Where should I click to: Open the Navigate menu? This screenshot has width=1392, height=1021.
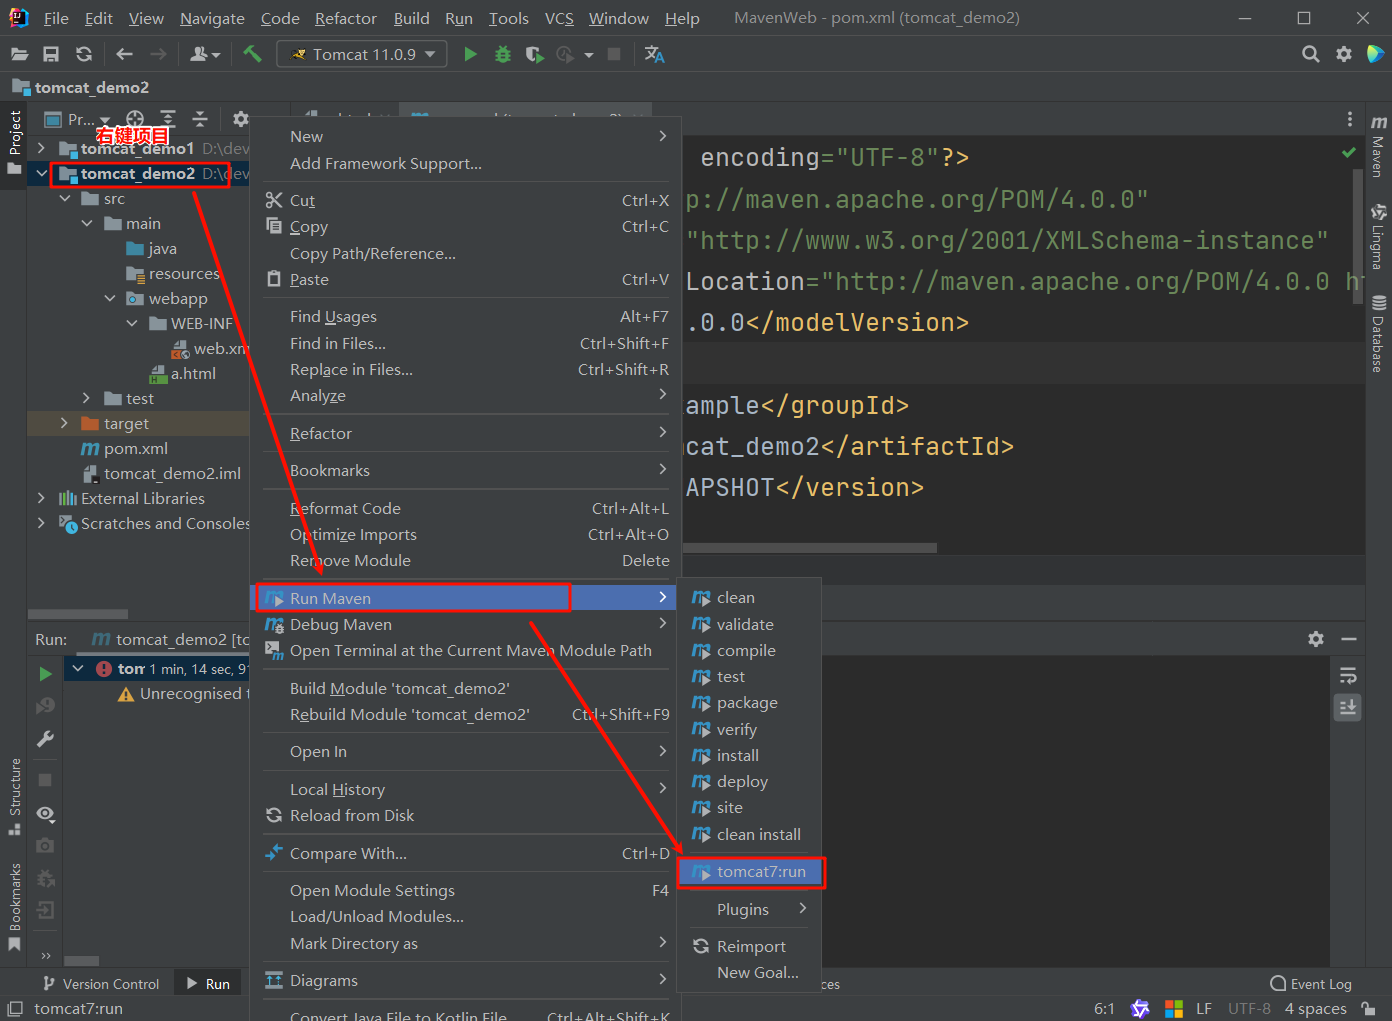(x=212, y=18)
